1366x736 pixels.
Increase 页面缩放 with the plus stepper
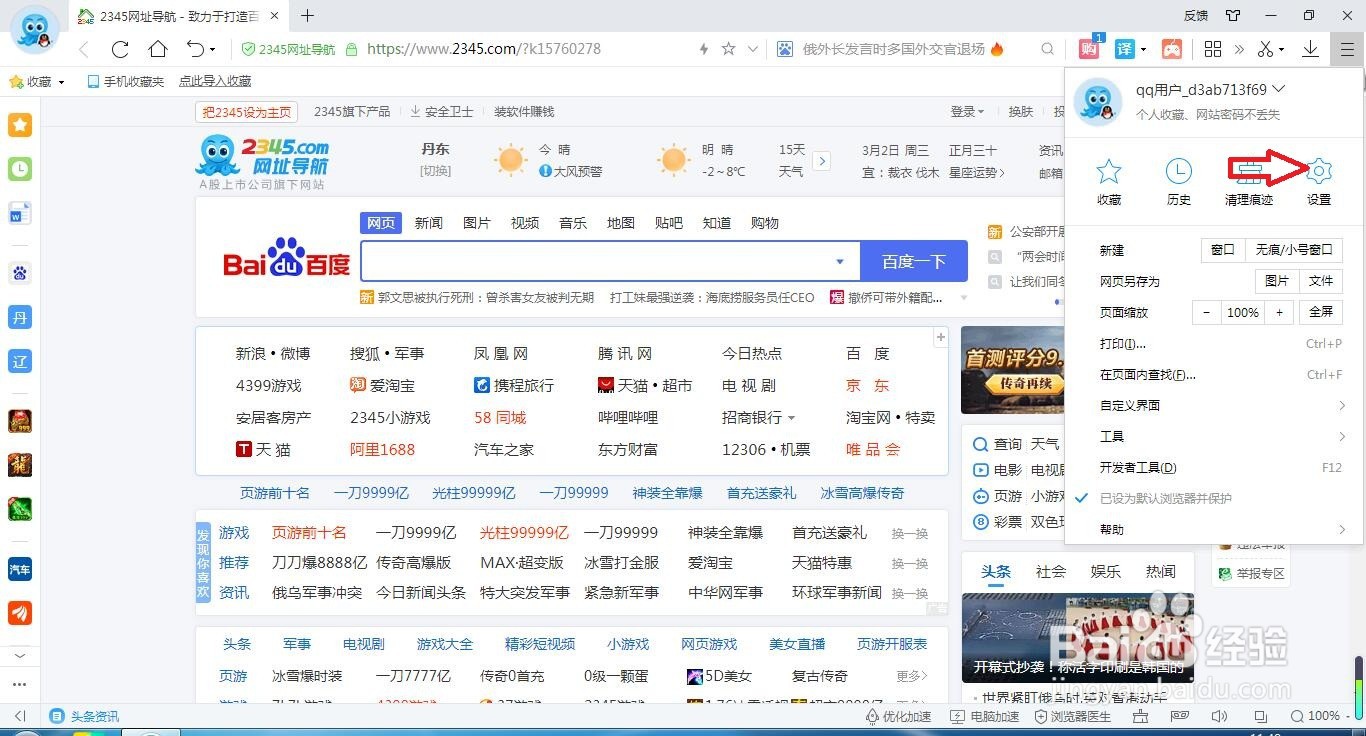click(1279, 312)
